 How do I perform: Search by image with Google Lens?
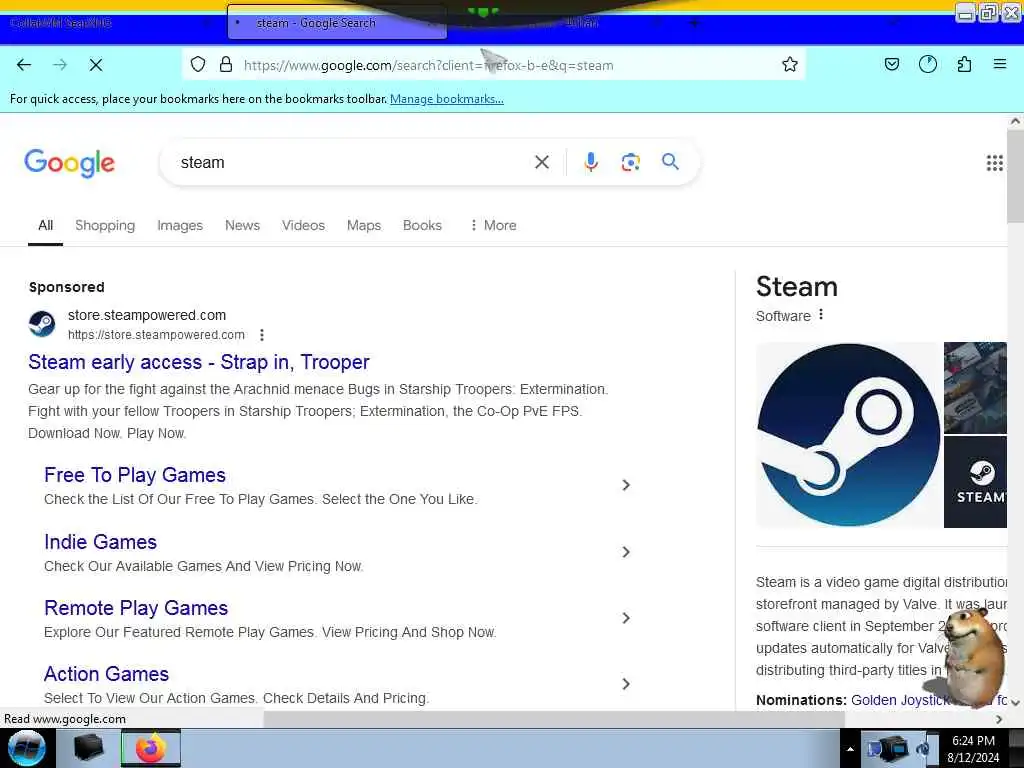click(630, 162)
